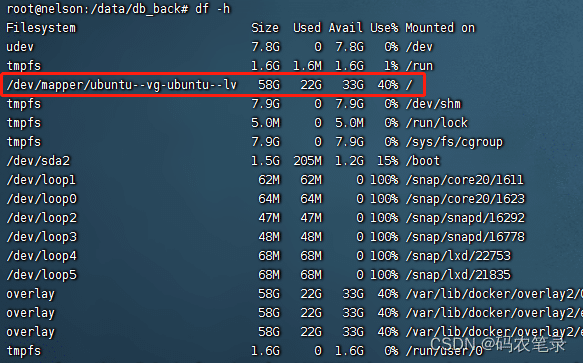Click the '/run/lock' mount point
The image size is (583, 363).
point(437,123)
